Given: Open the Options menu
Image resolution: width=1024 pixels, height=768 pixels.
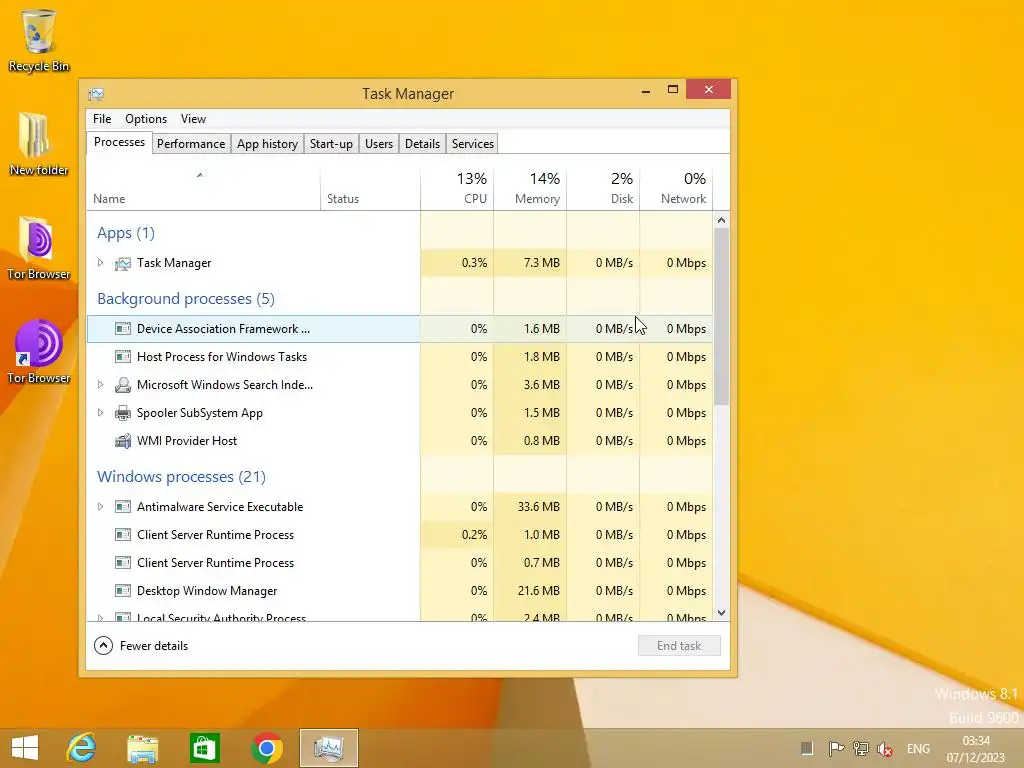Looking at the screenshot, I should click(146, 119).
